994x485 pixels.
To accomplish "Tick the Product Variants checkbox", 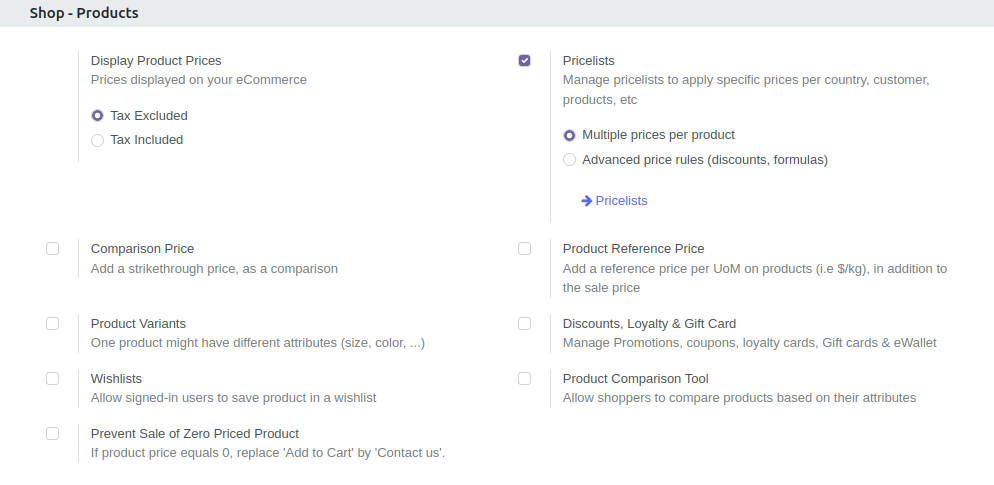I will (x=53, y=323).
